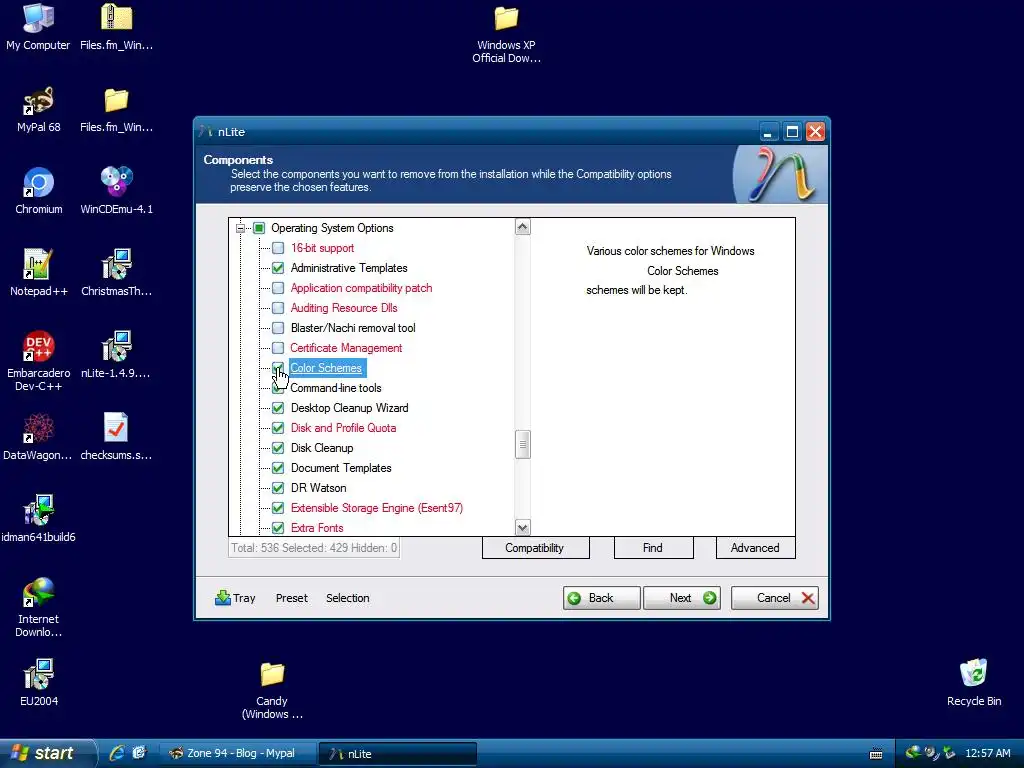This screenshot has width=1024, height=768.
Task: Check Blaster/Nachi removal tool checkbox
Action: [x=278, y=328]
